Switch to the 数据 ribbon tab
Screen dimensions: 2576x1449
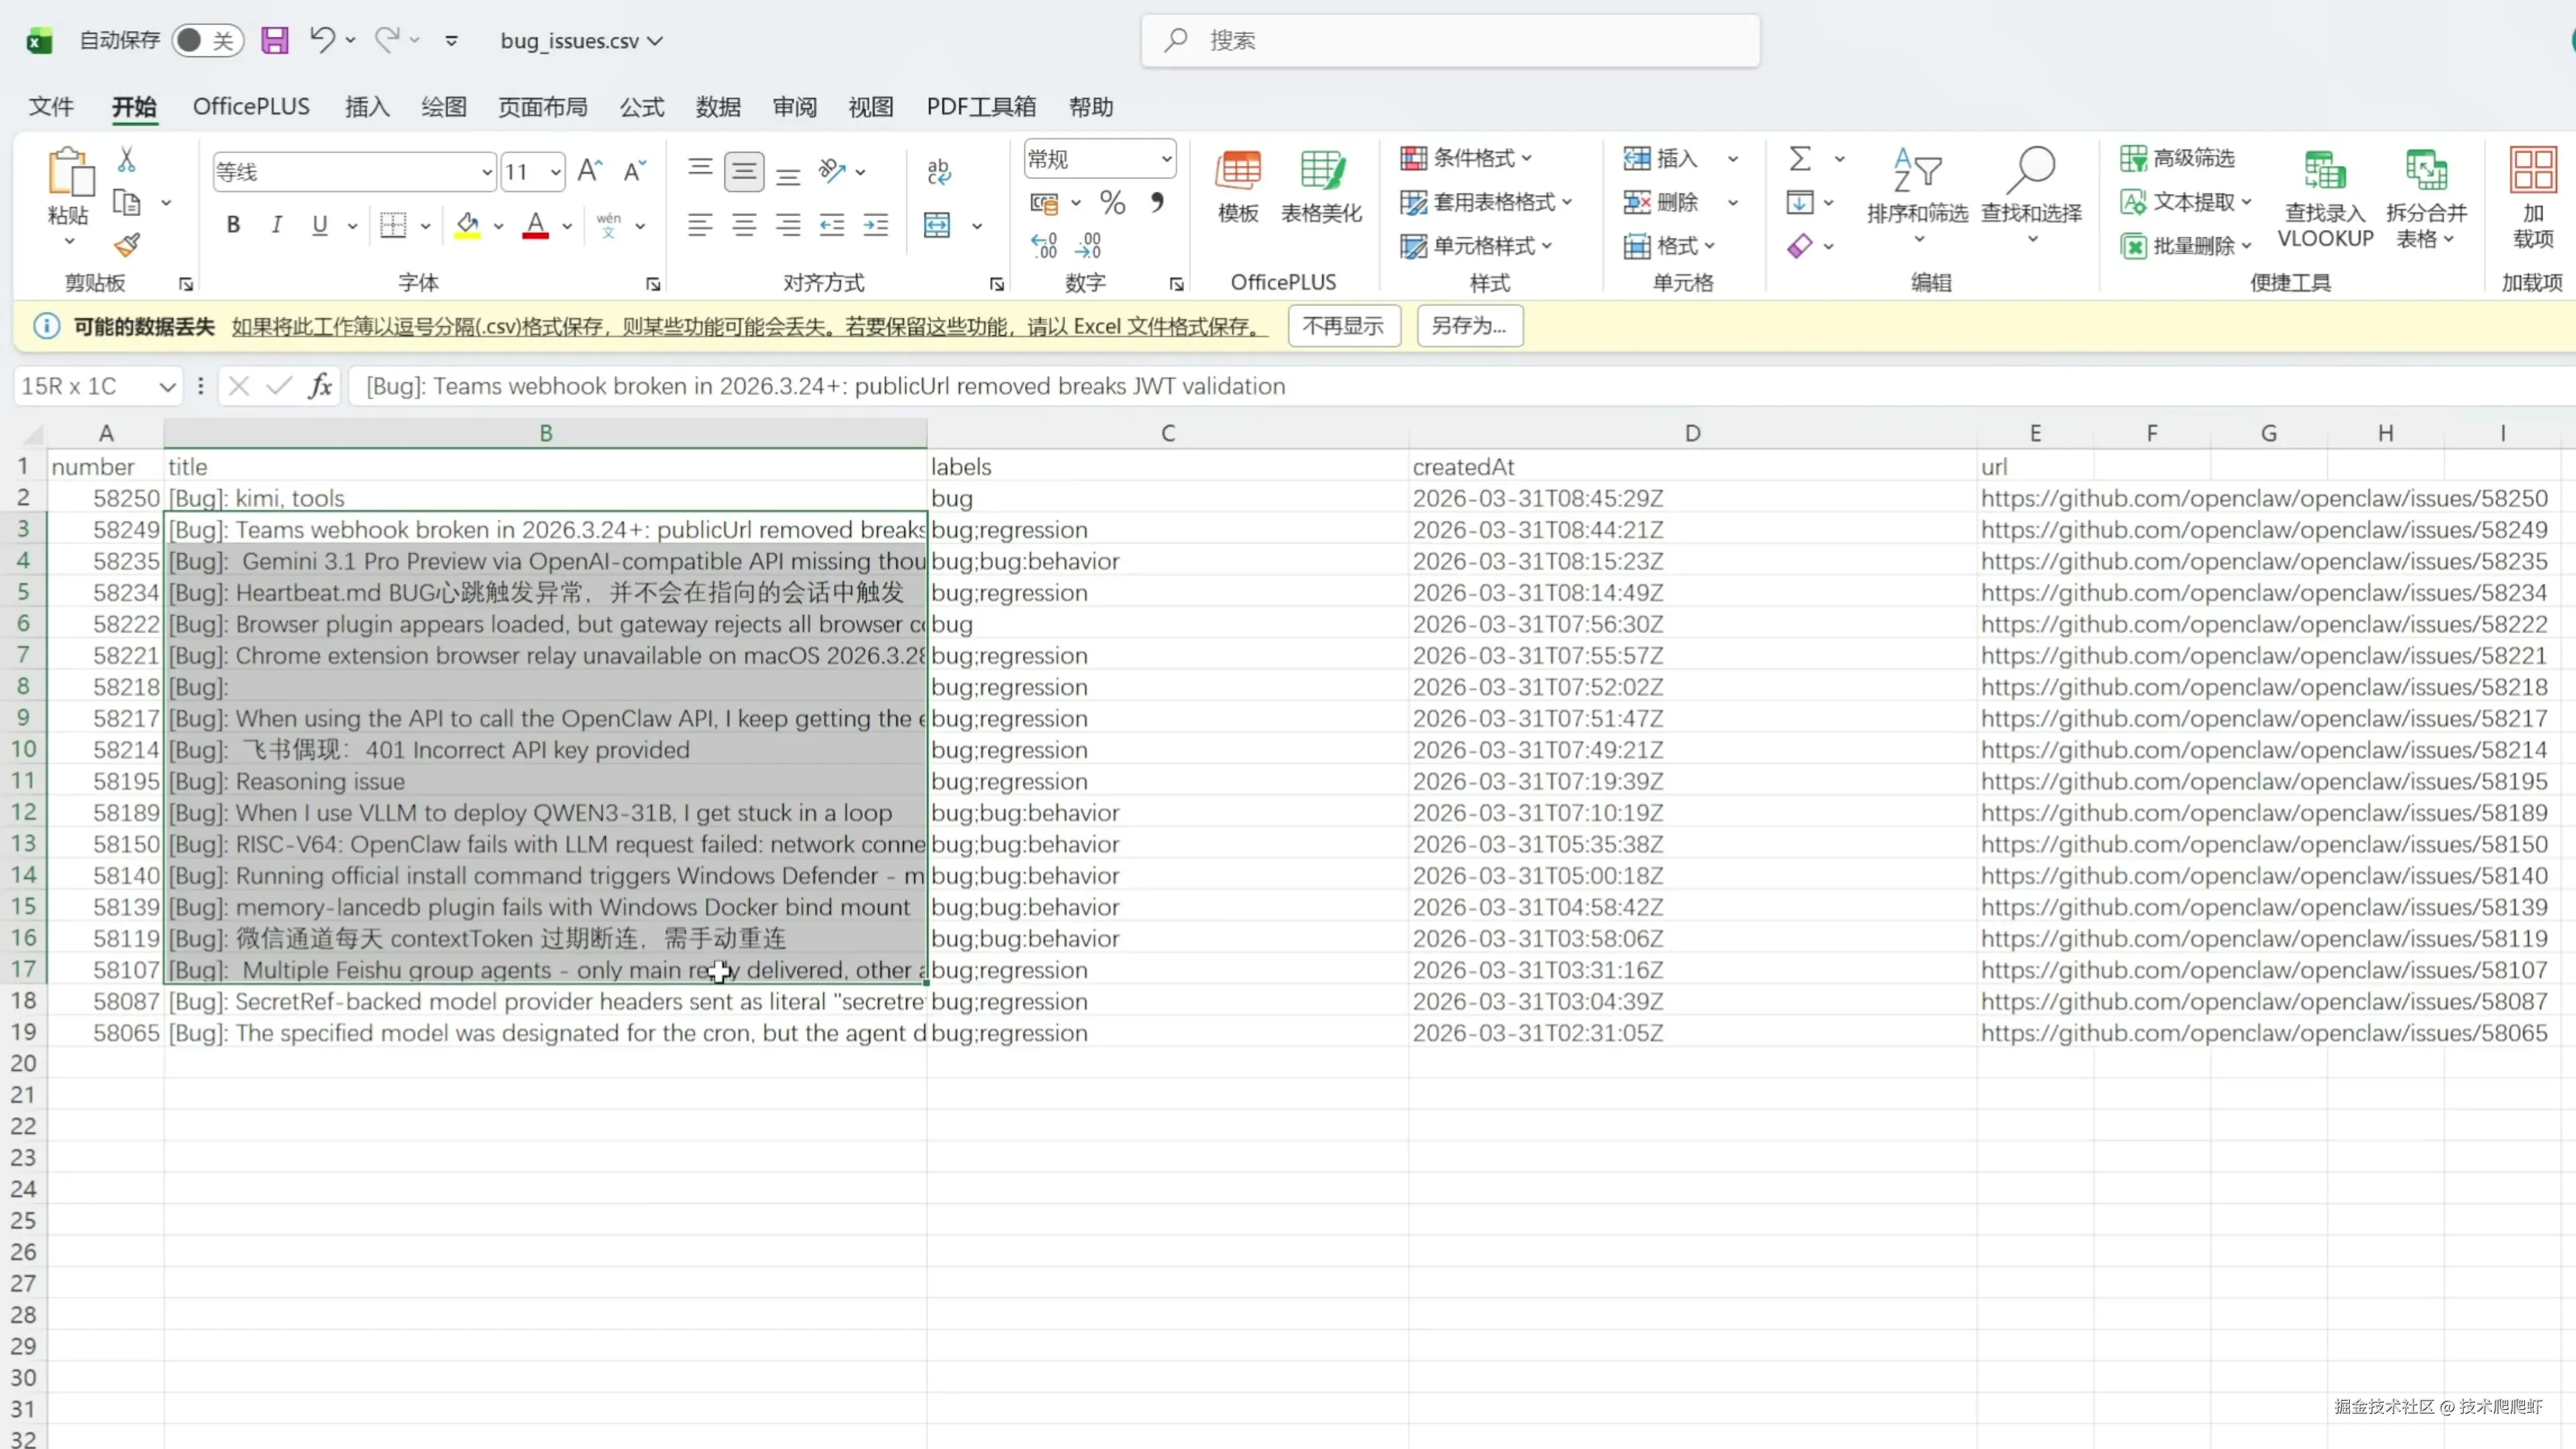[x=718, y=107]
